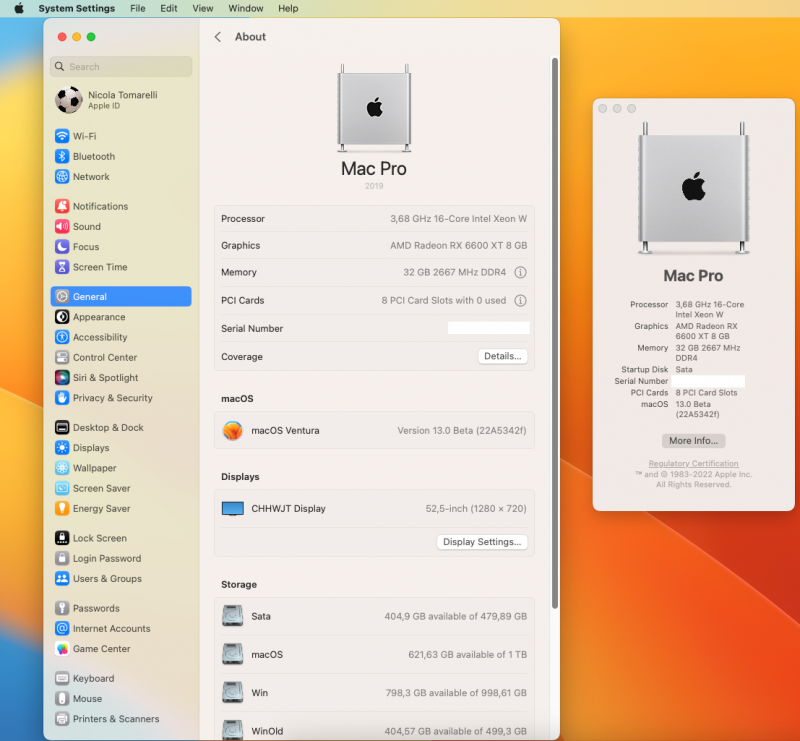Click the Focus moon icon

pos(62,247)
